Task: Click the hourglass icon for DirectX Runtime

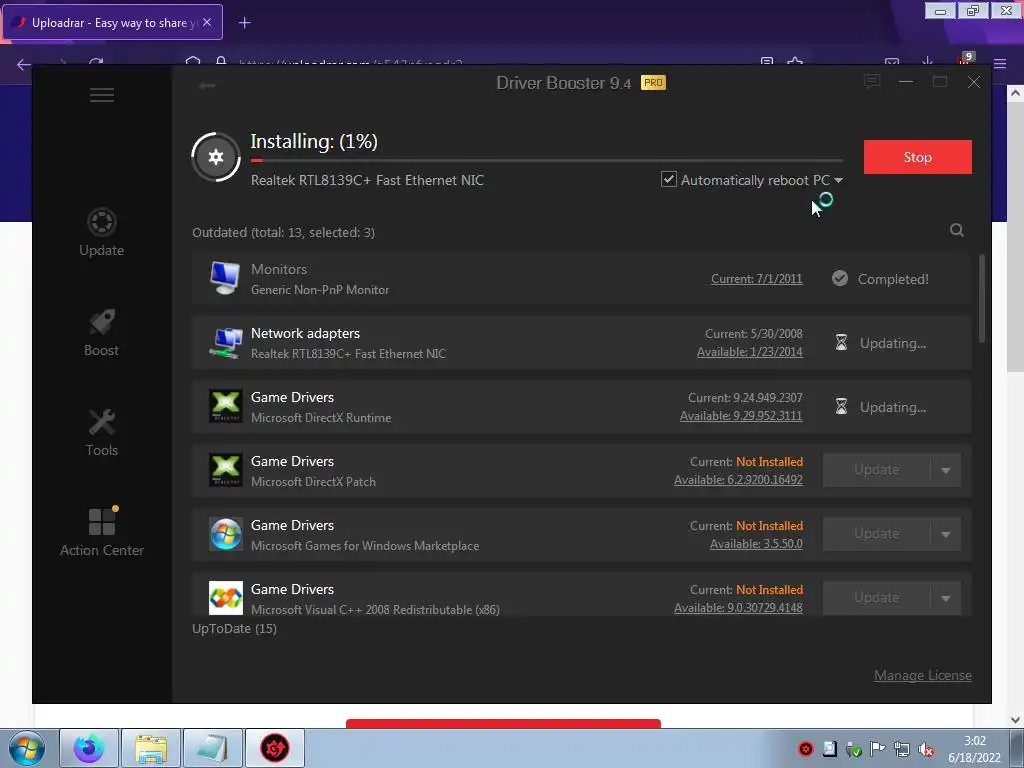Action: click(x=841, y=406)
